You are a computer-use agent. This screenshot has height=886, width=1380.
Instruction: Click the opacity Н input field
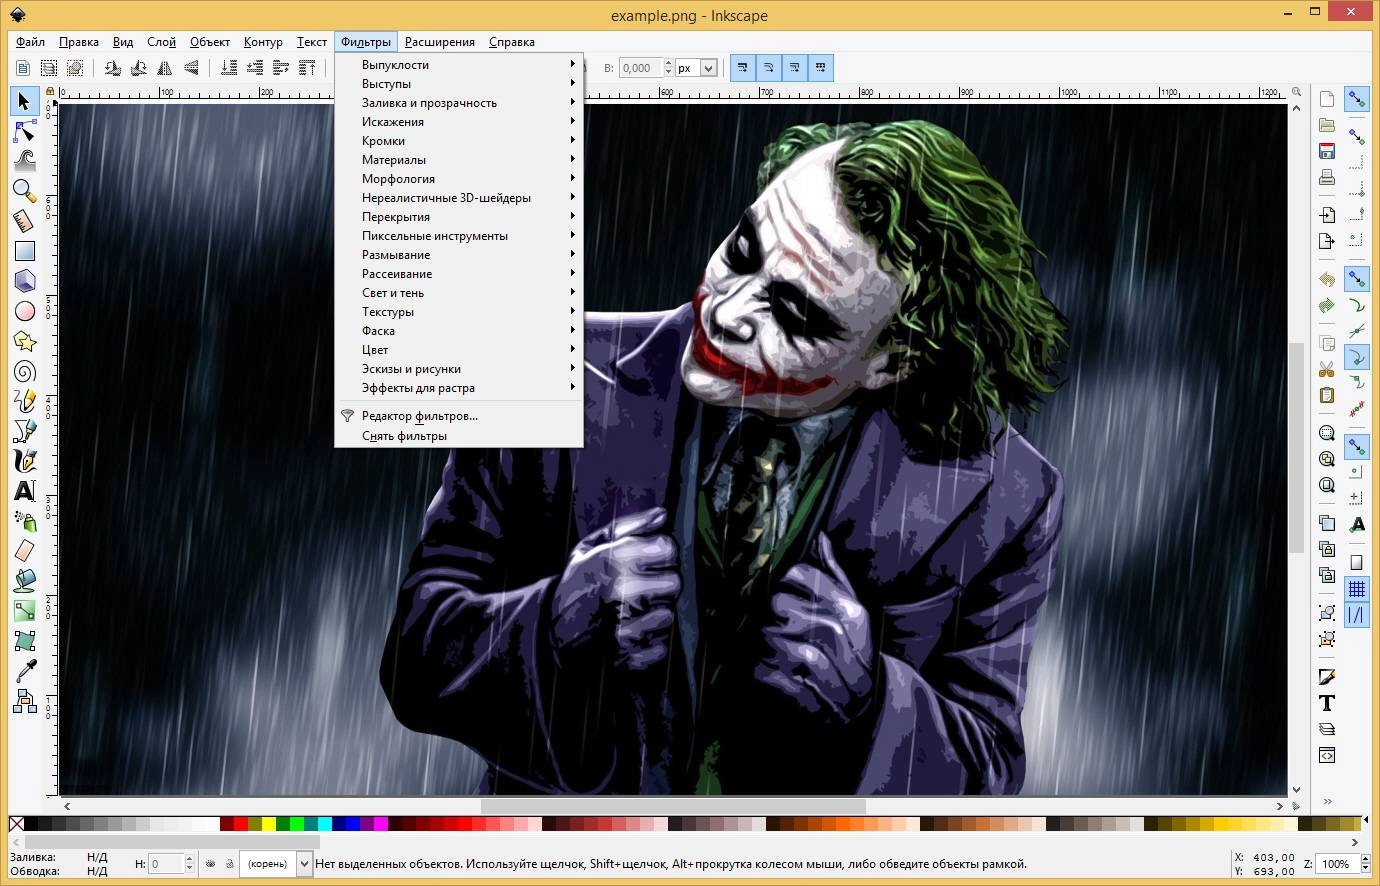click(165, 863)
